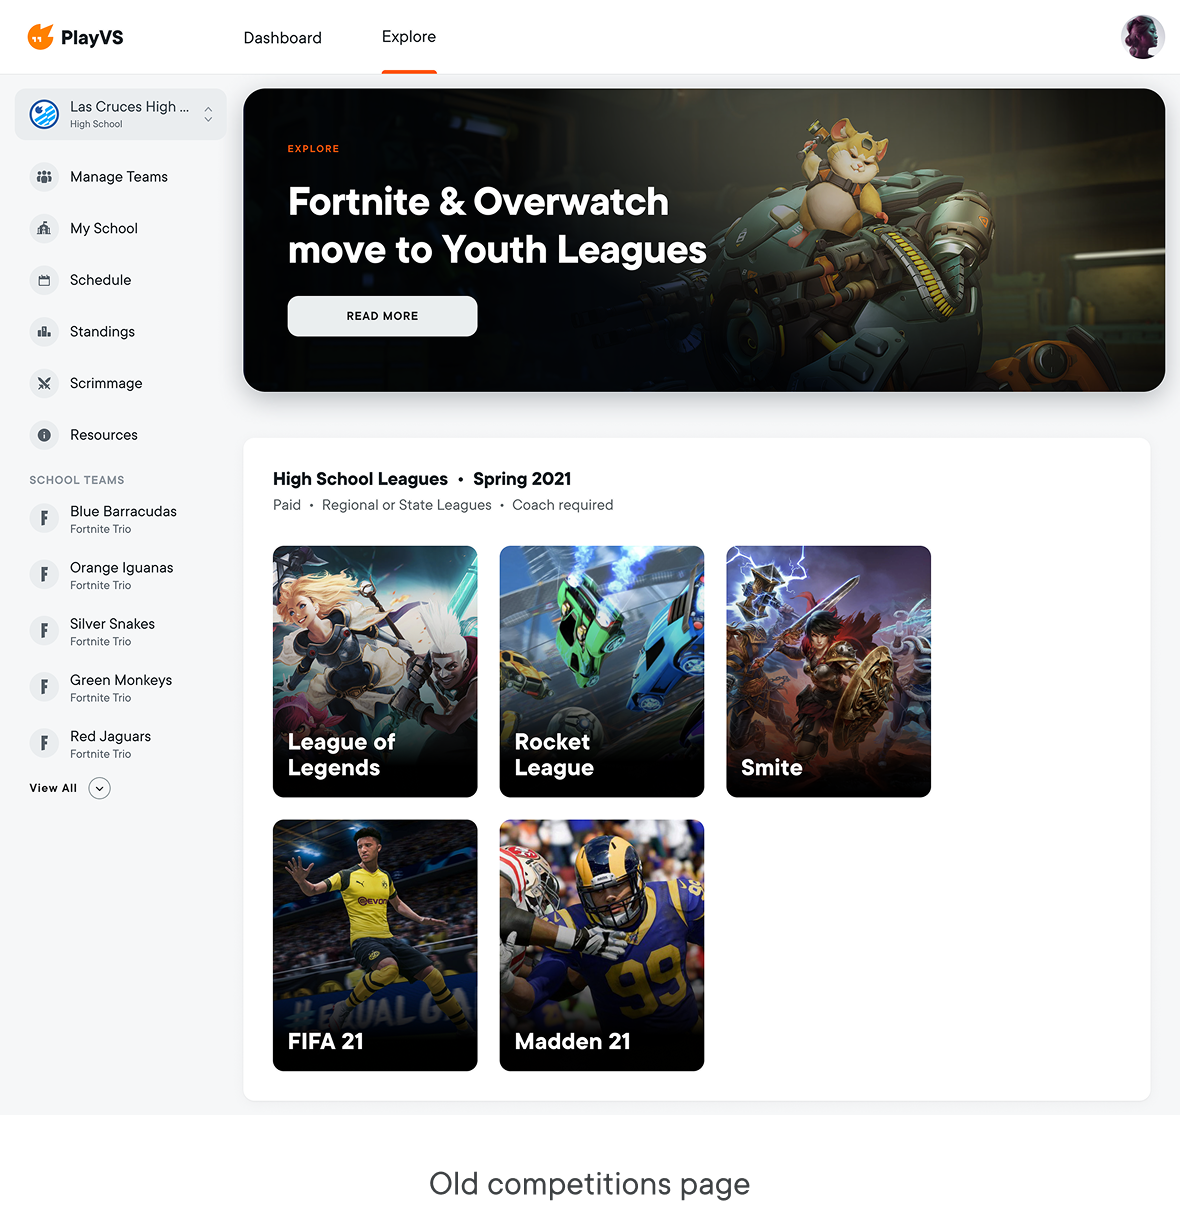Click the High School Leagues heading

(360, 479)
